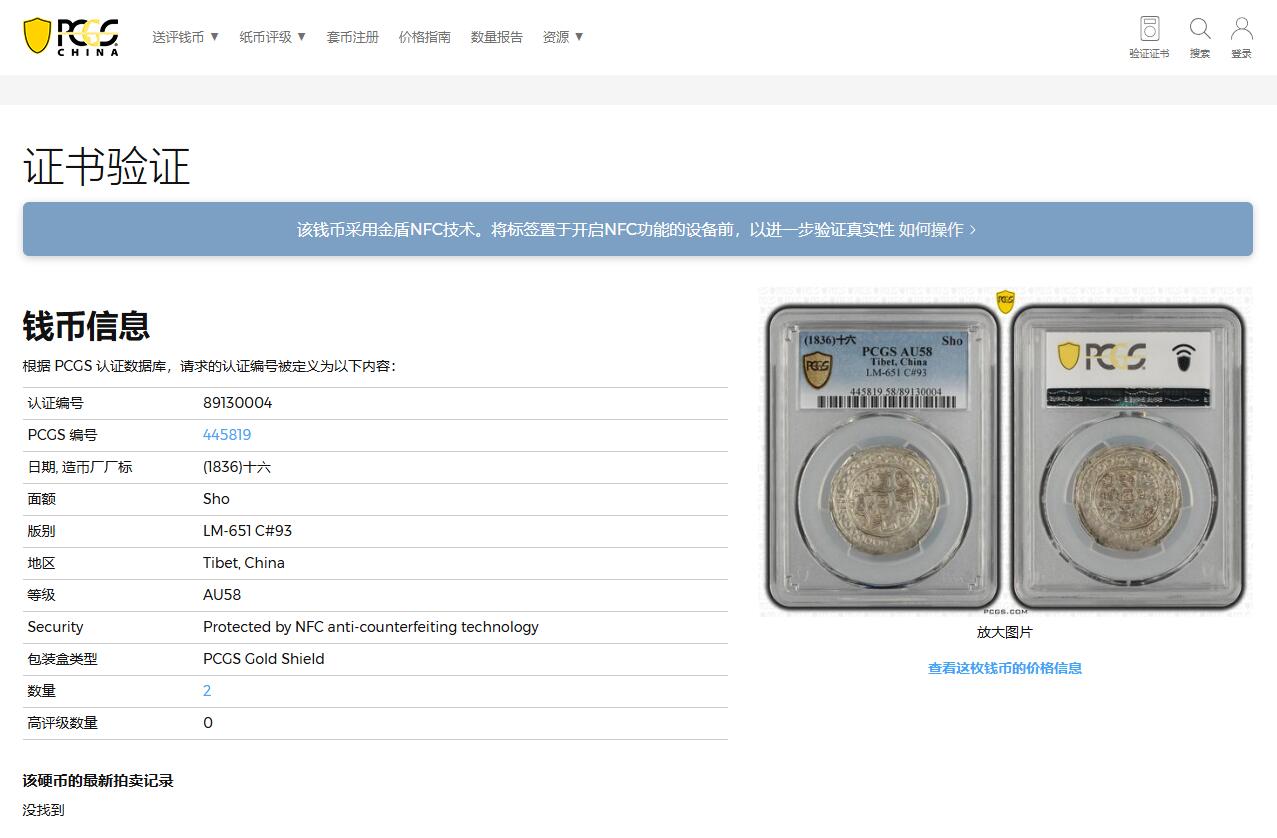Click the AU58 coin slab thumbnail
Viewport: 1277px width, 838px height.
point(880,451)
